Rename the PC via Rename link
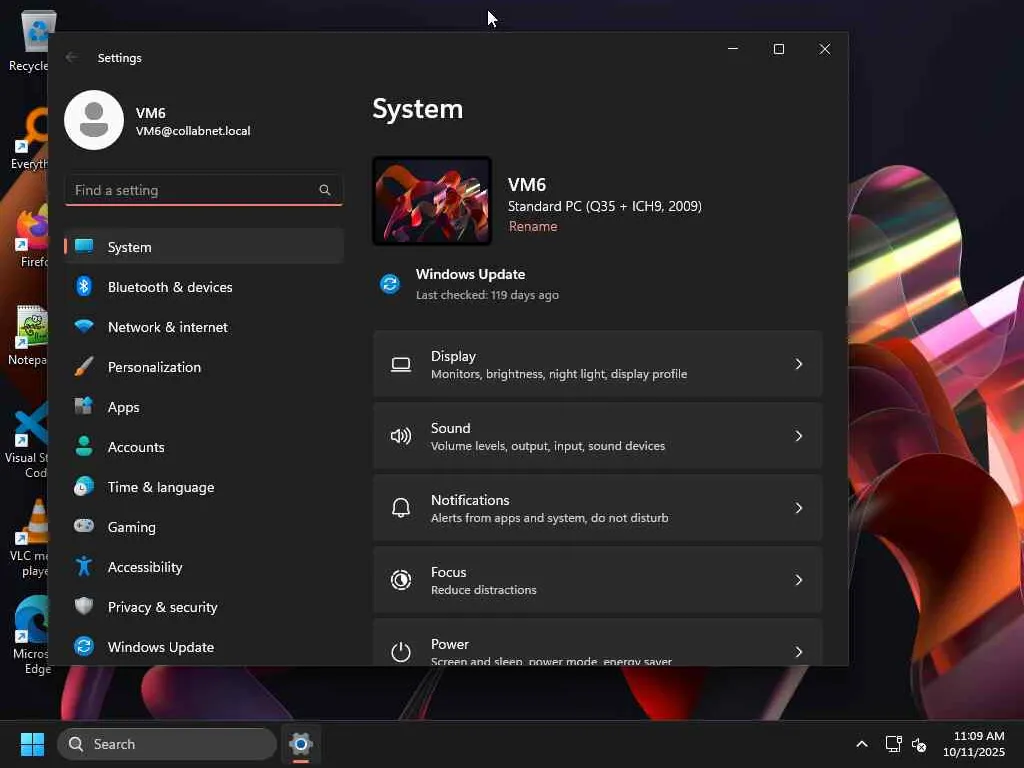Viewport: 1024px width, 768px height. pos(533,226)
